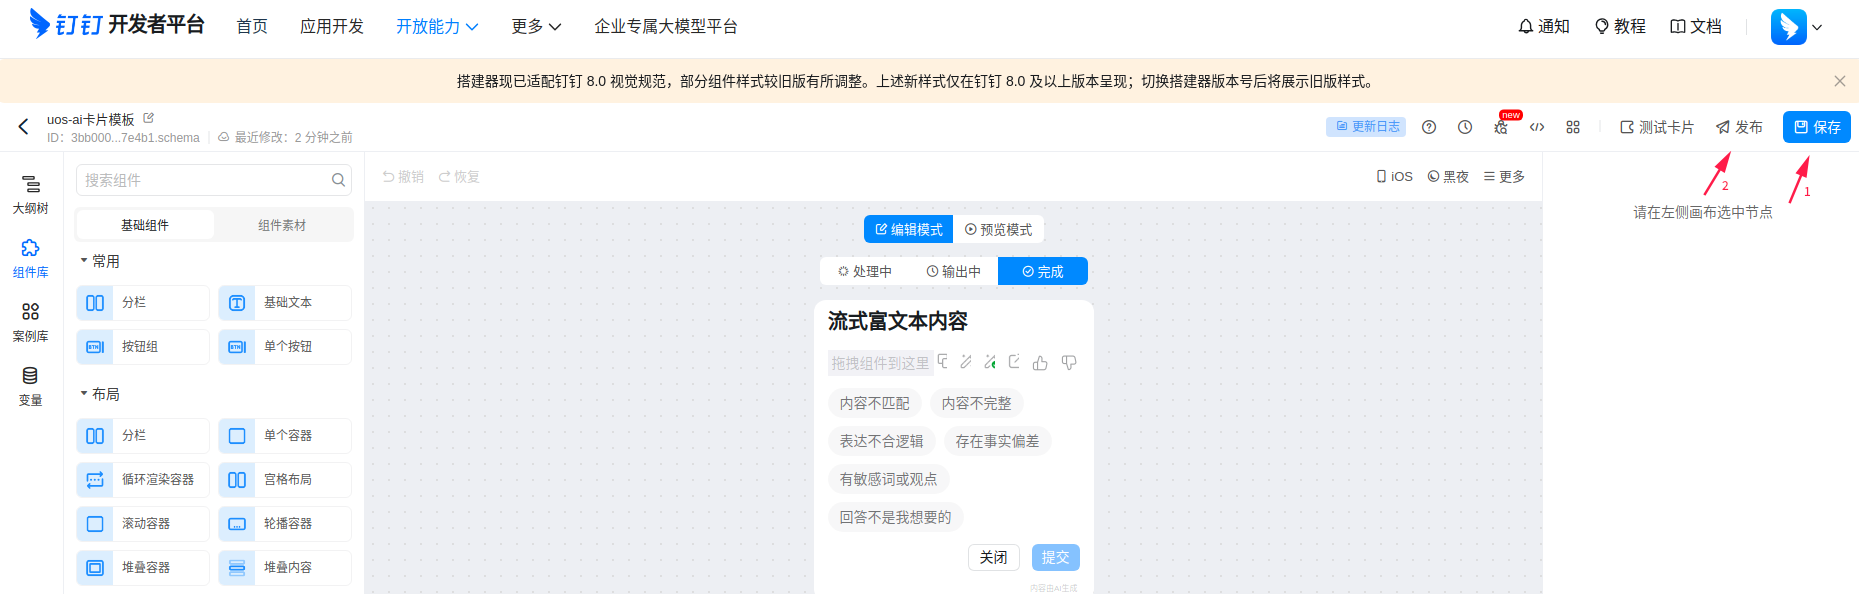This screenshot has width=1859, height=594.
Task: Select the 基础组件 tab
Action: [145, 225]
